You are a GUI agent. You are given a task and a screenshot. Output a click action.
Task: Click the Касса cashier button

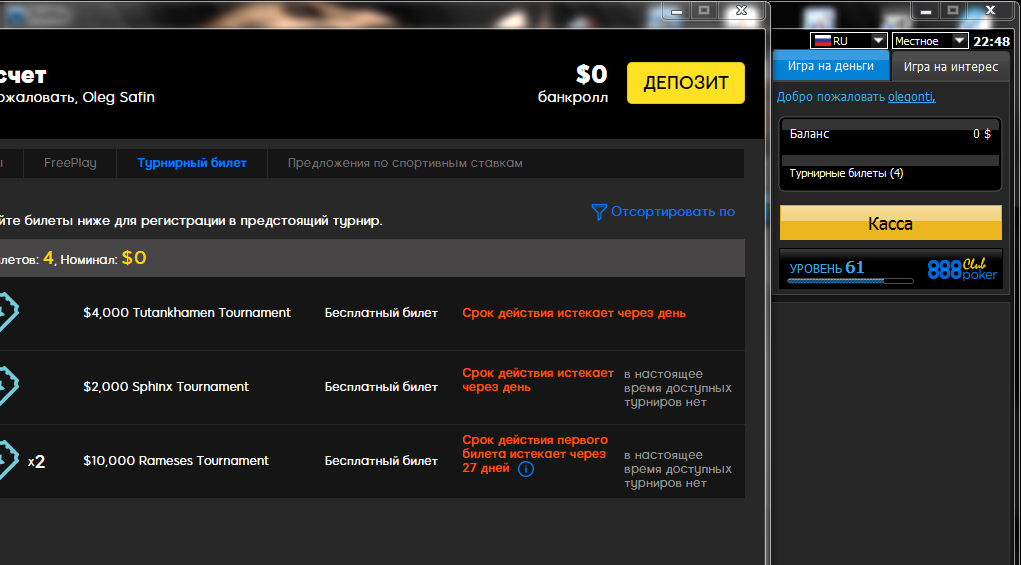tap(891, 223)
